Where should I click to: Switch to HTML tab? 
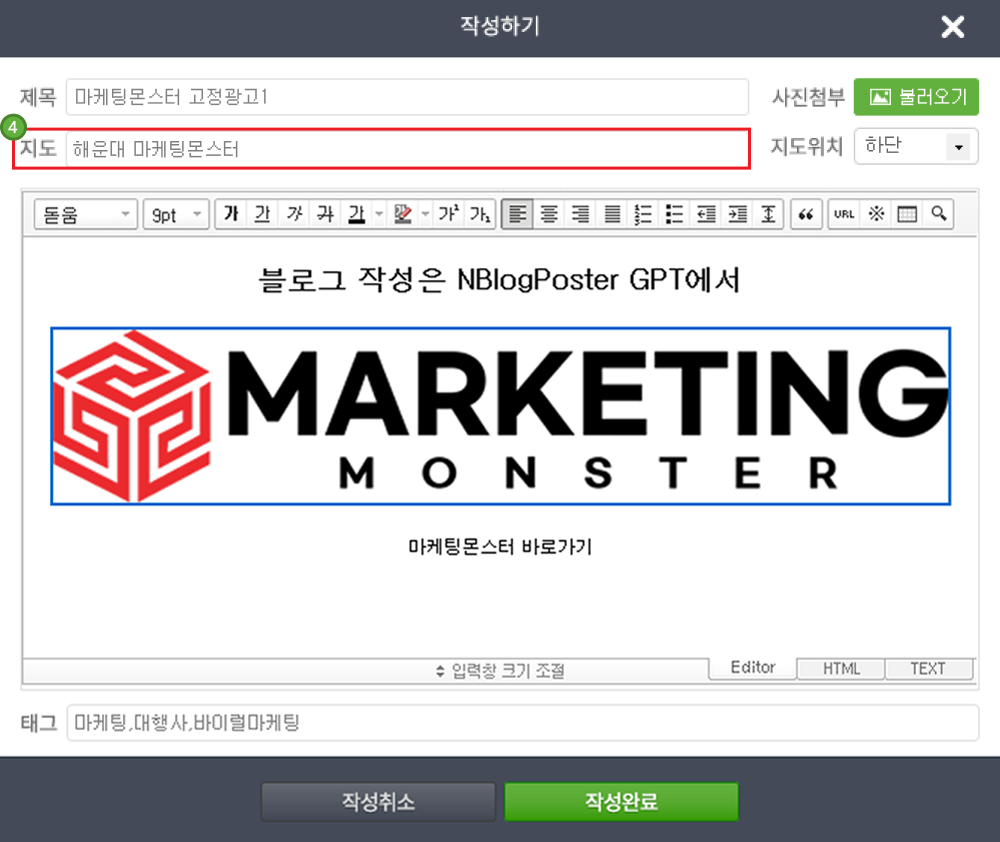(841, 668)
